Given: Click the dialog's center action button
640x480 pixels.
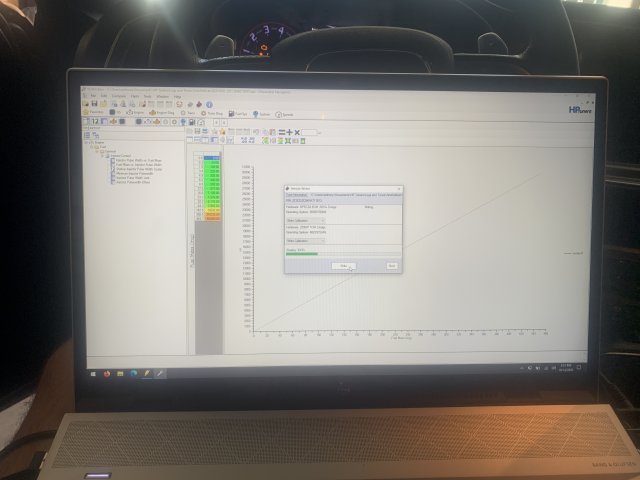Looking at the screenshot, I should (343, 265).
